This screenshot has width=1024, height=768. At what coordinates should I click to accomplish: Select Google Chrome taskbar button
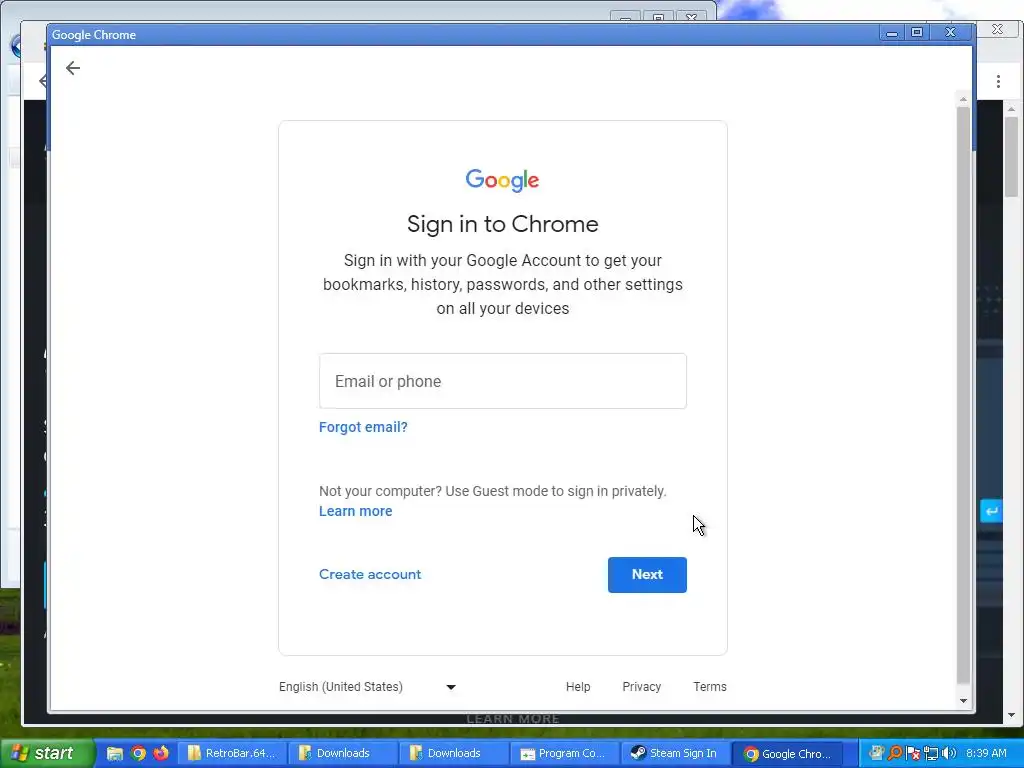(786, 753)
